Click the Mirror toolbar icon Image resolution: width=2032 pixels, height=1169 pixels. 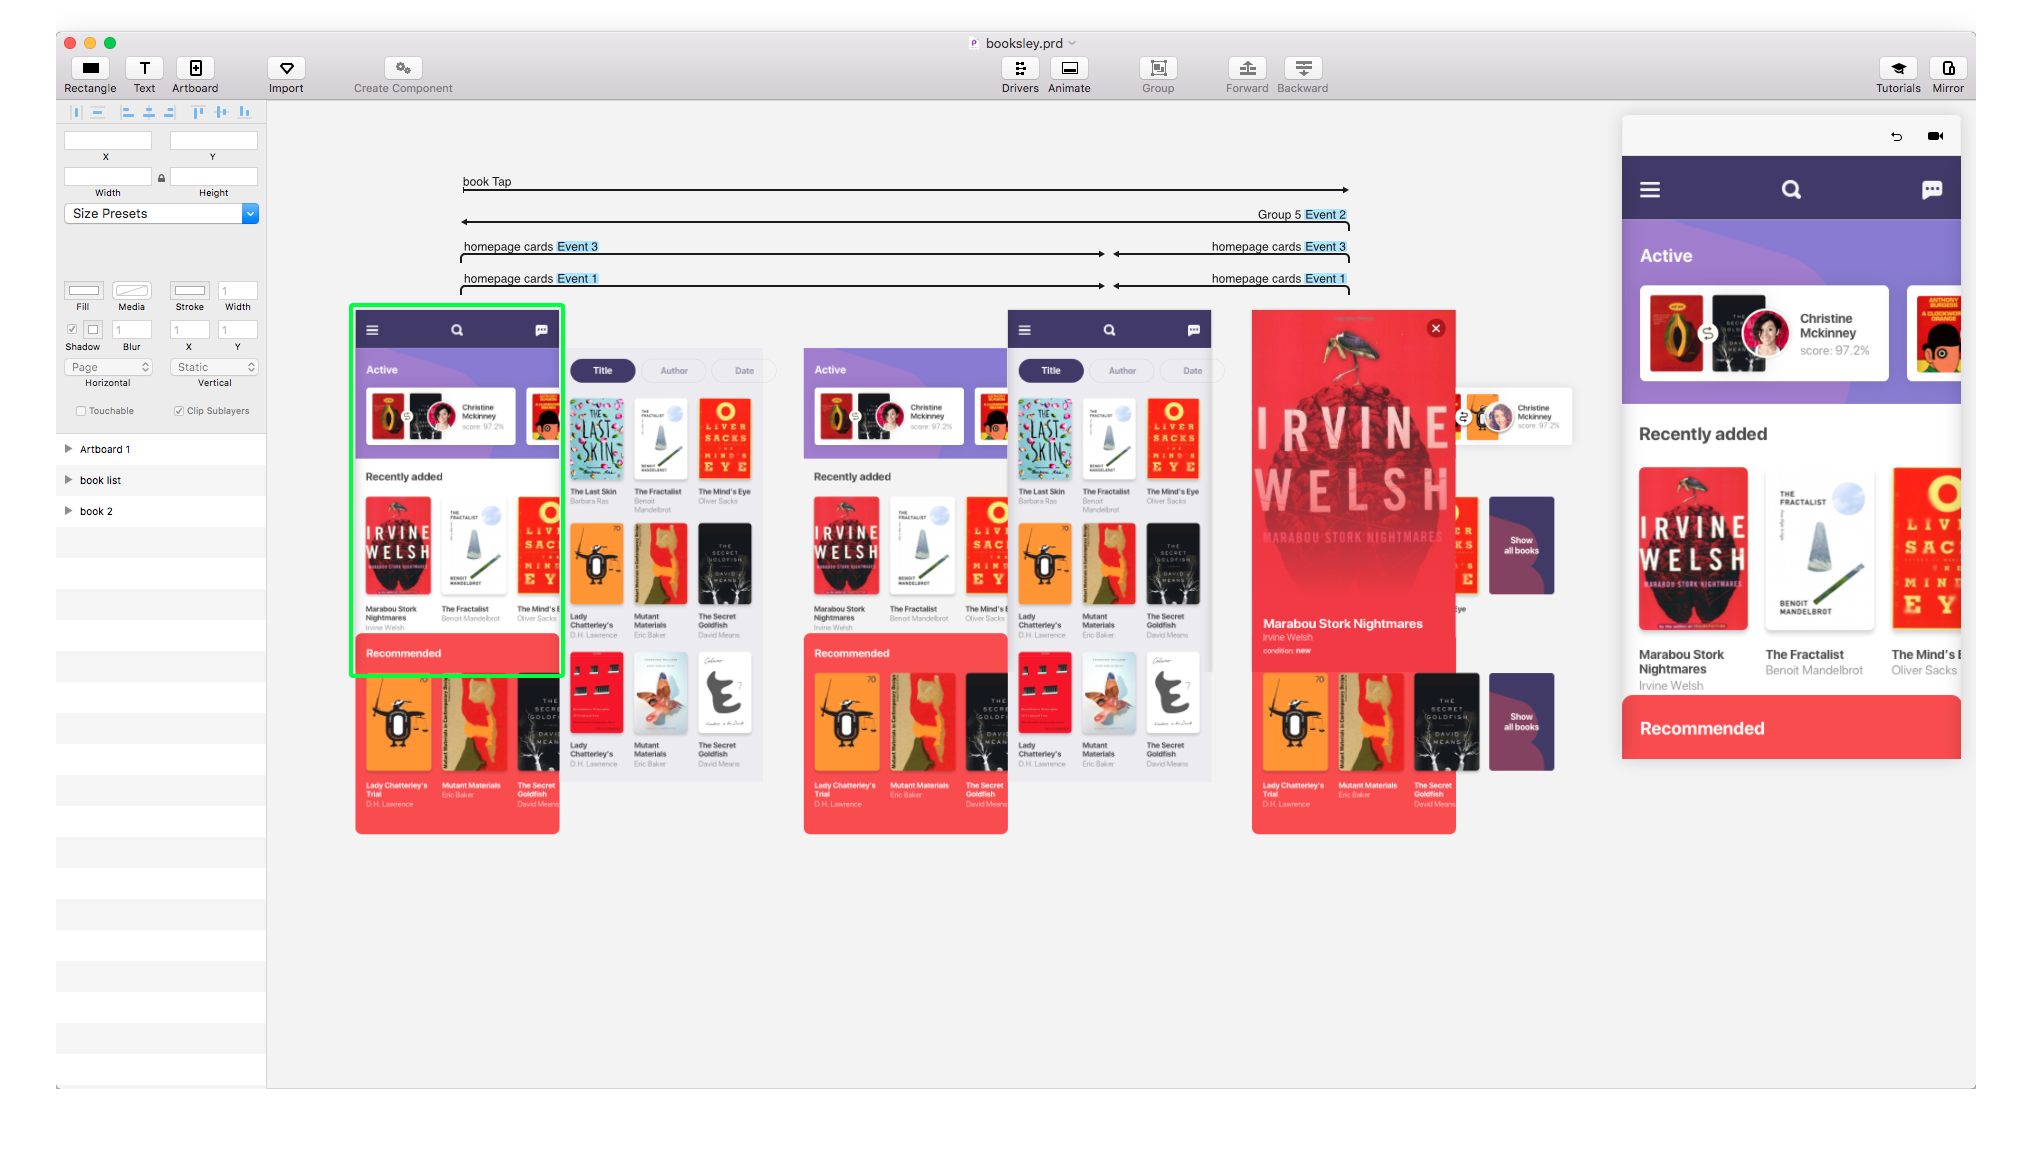click(x=1948, y=68)
